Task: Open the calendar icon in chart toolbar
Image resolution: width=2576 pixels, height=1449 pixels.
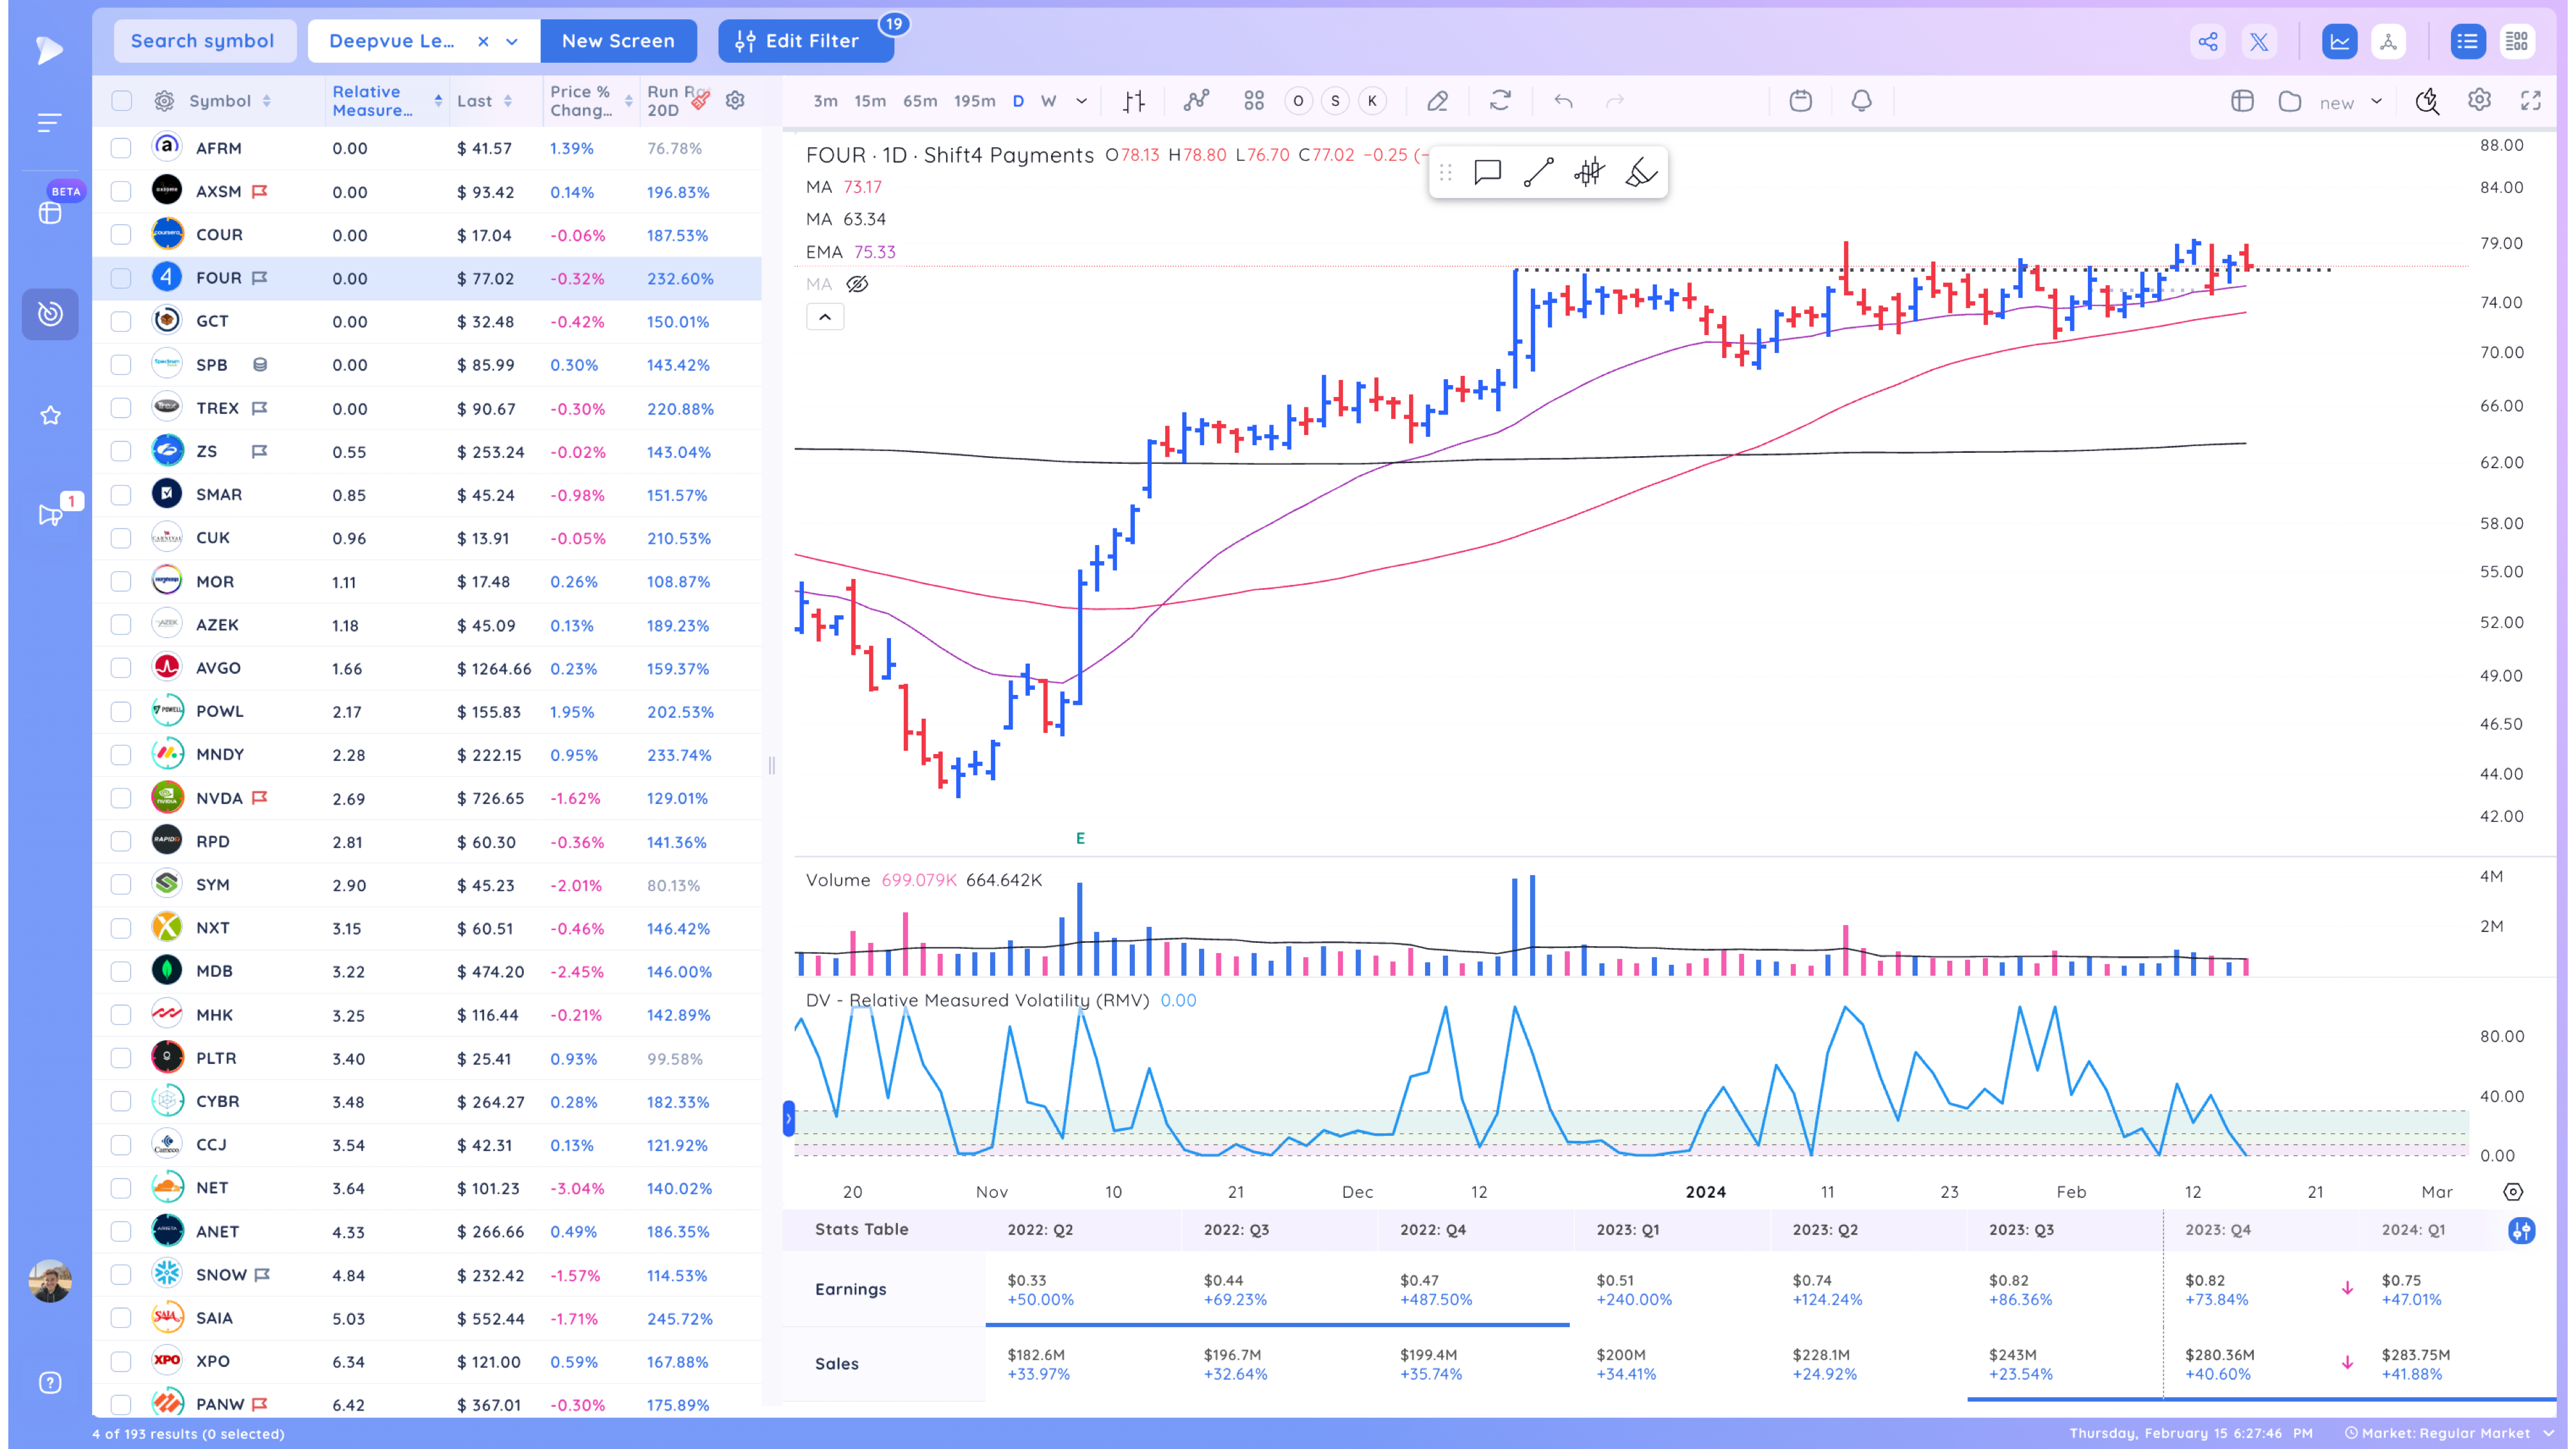Action: pyautogui.click(x=1800, y=101)
